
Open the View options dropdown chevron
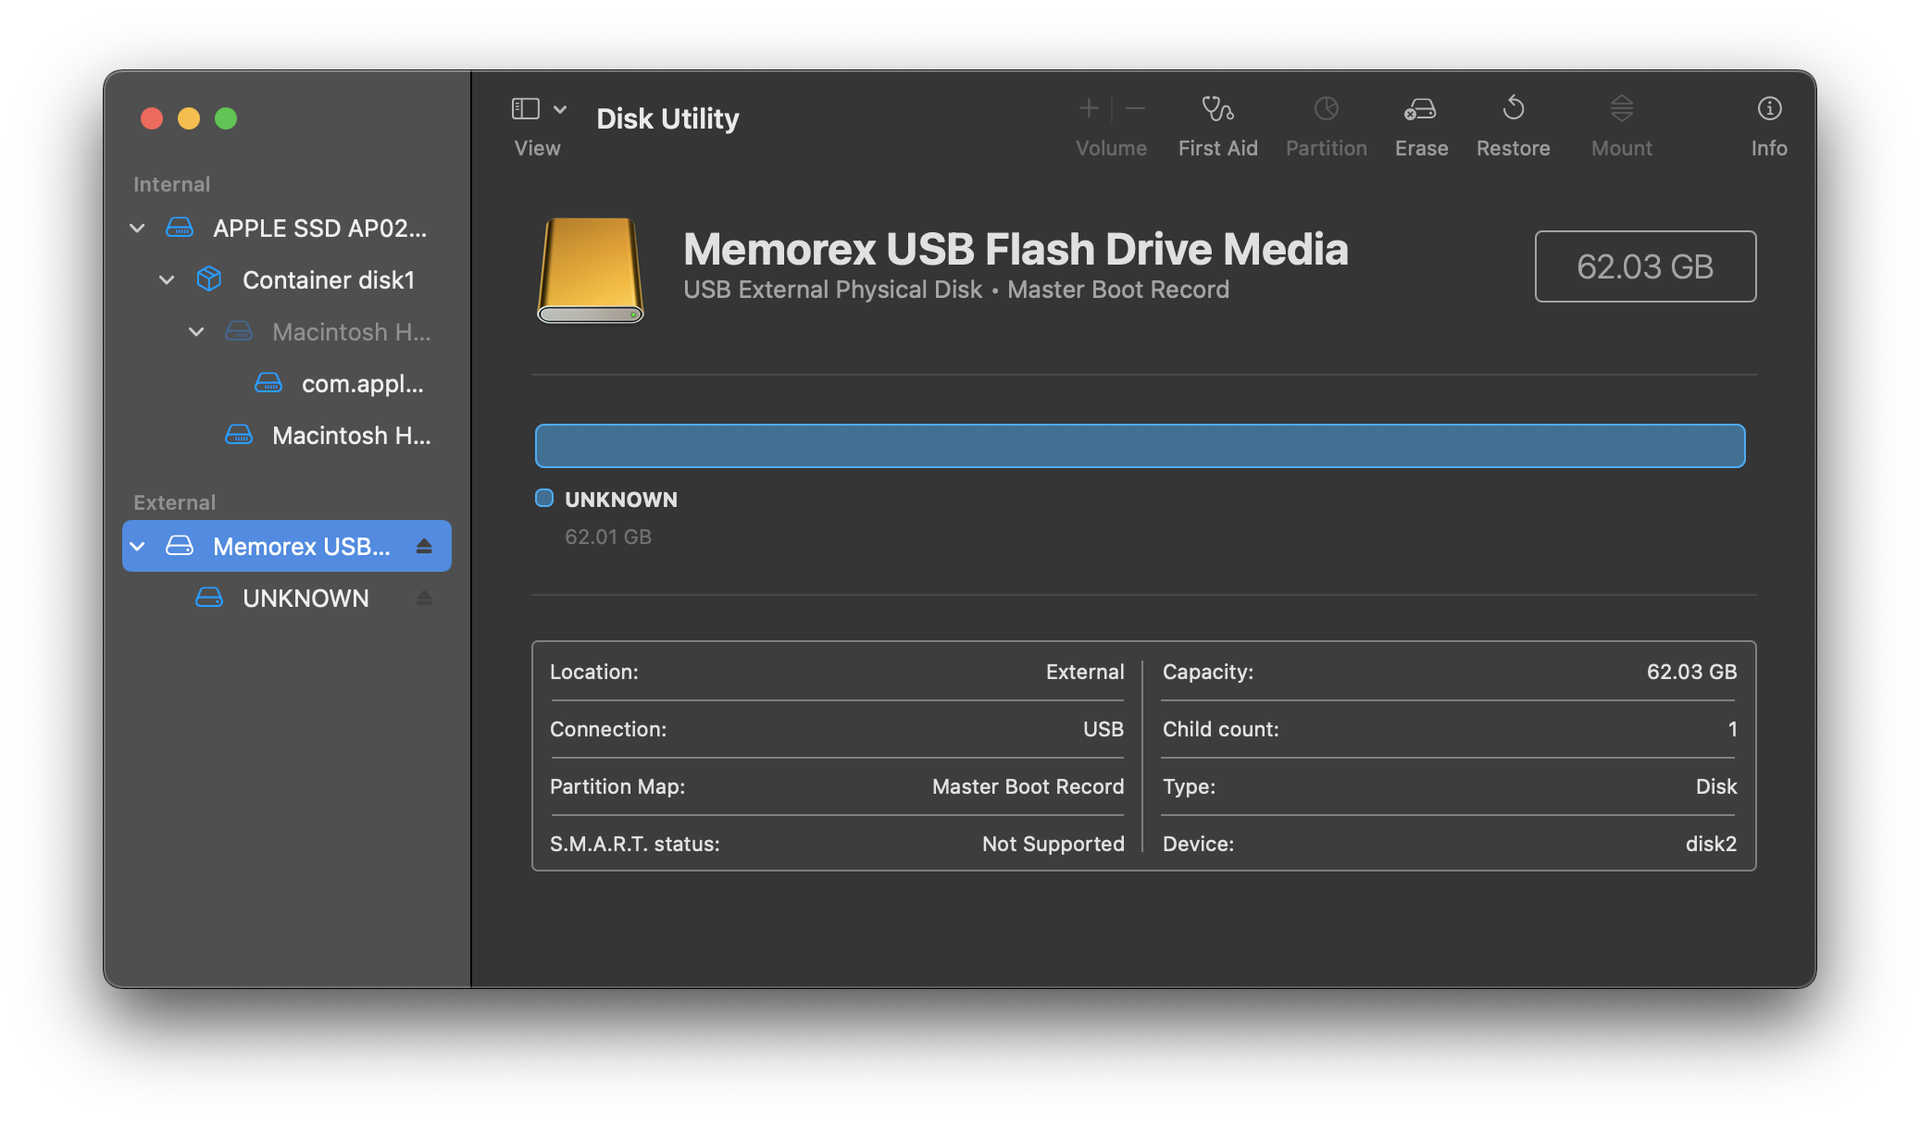tap(560, 109)
